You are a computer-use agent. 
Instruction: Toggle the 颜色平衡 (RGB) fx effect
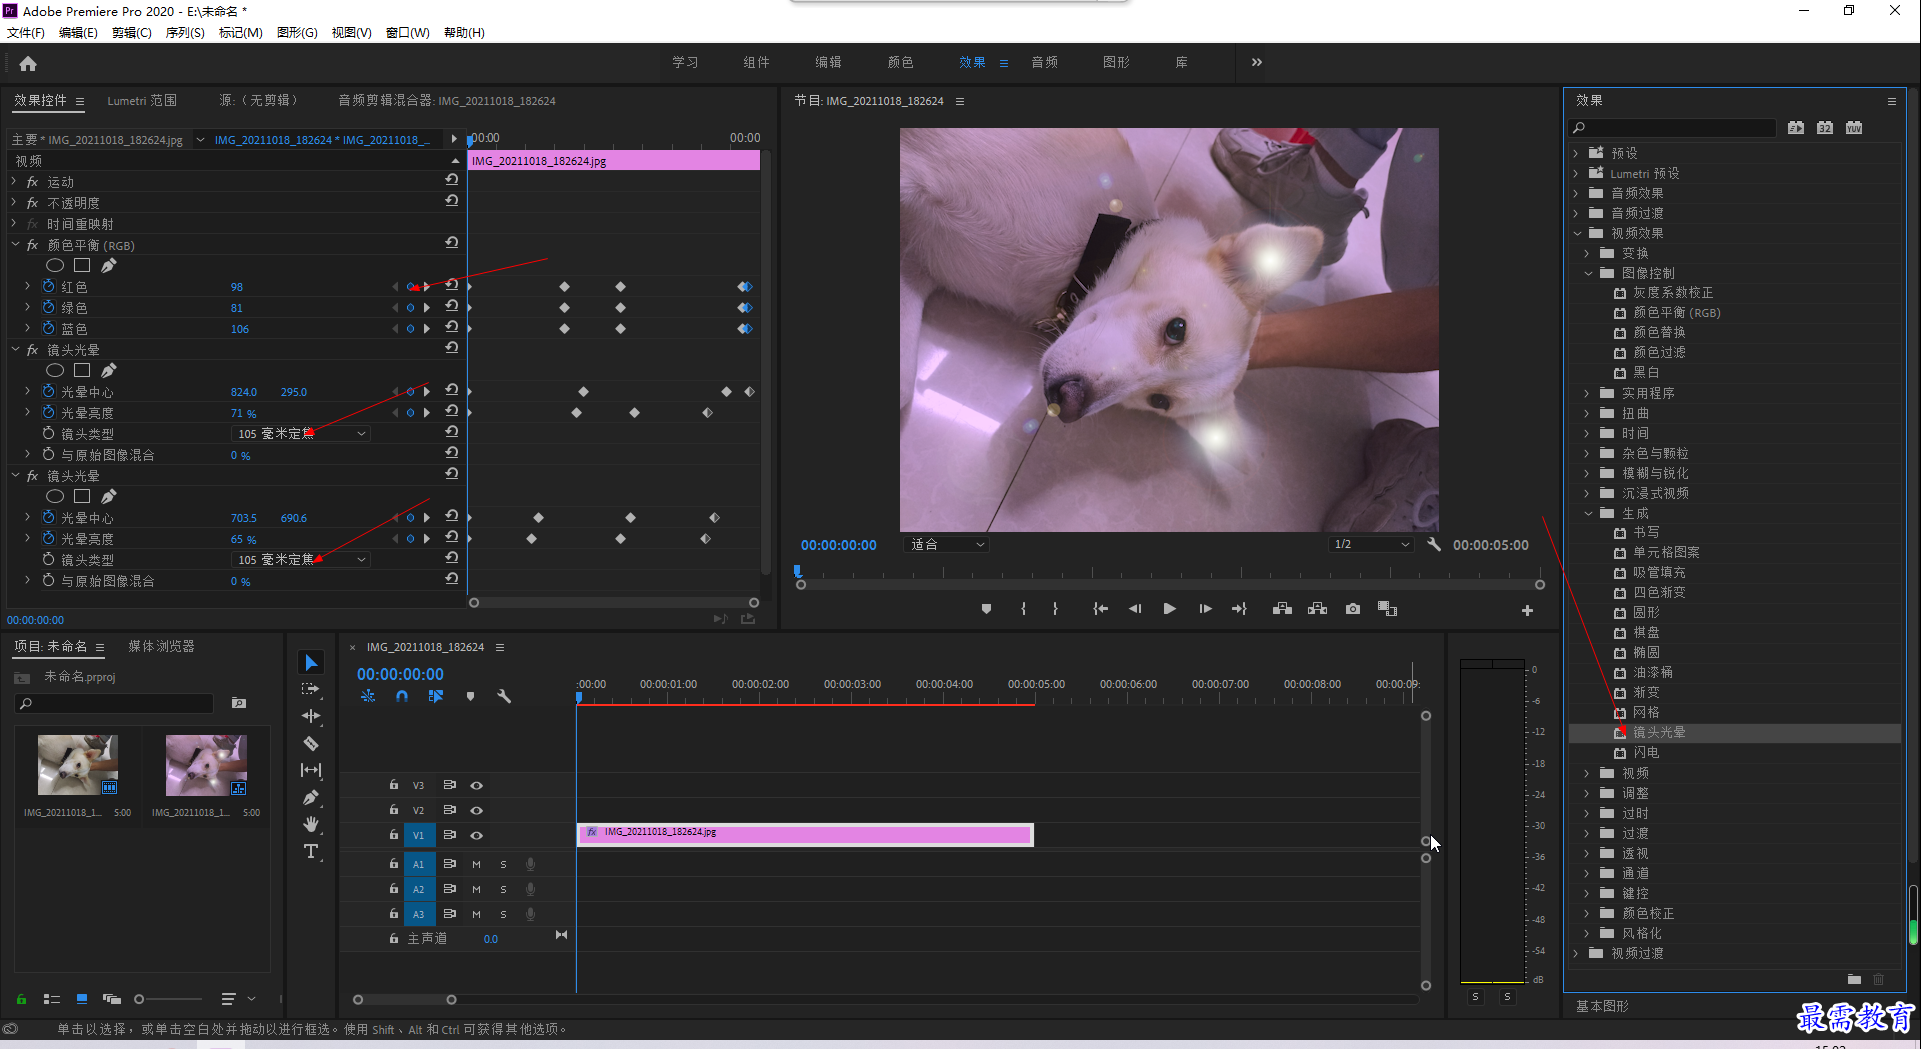(x=32, y=245)
